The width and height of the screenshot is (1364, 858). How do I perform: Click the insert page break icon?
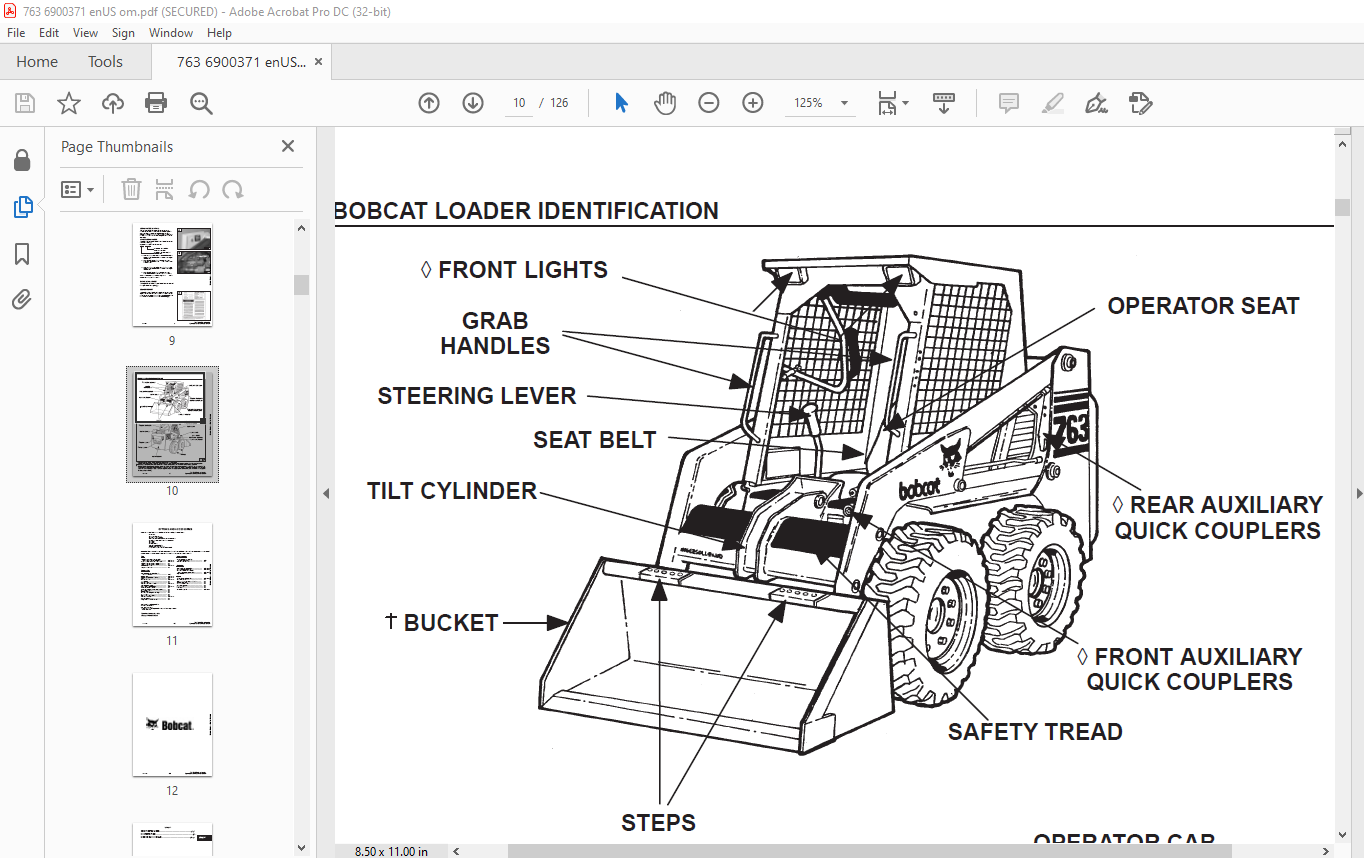[x=165, y=189]
